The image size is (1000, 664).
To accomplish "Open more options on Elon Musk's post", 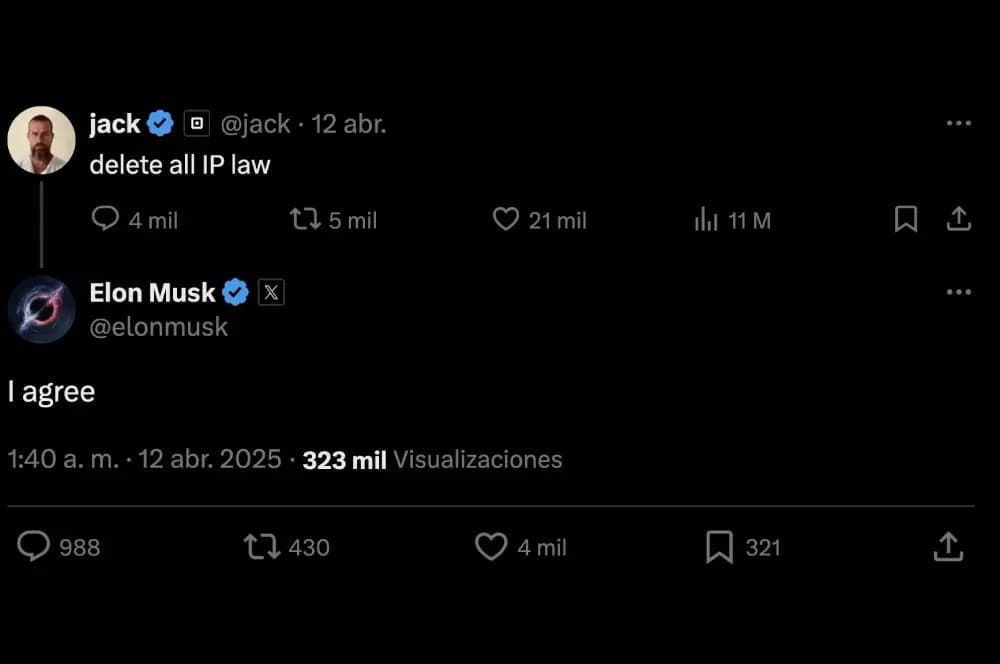I will 958,292.
